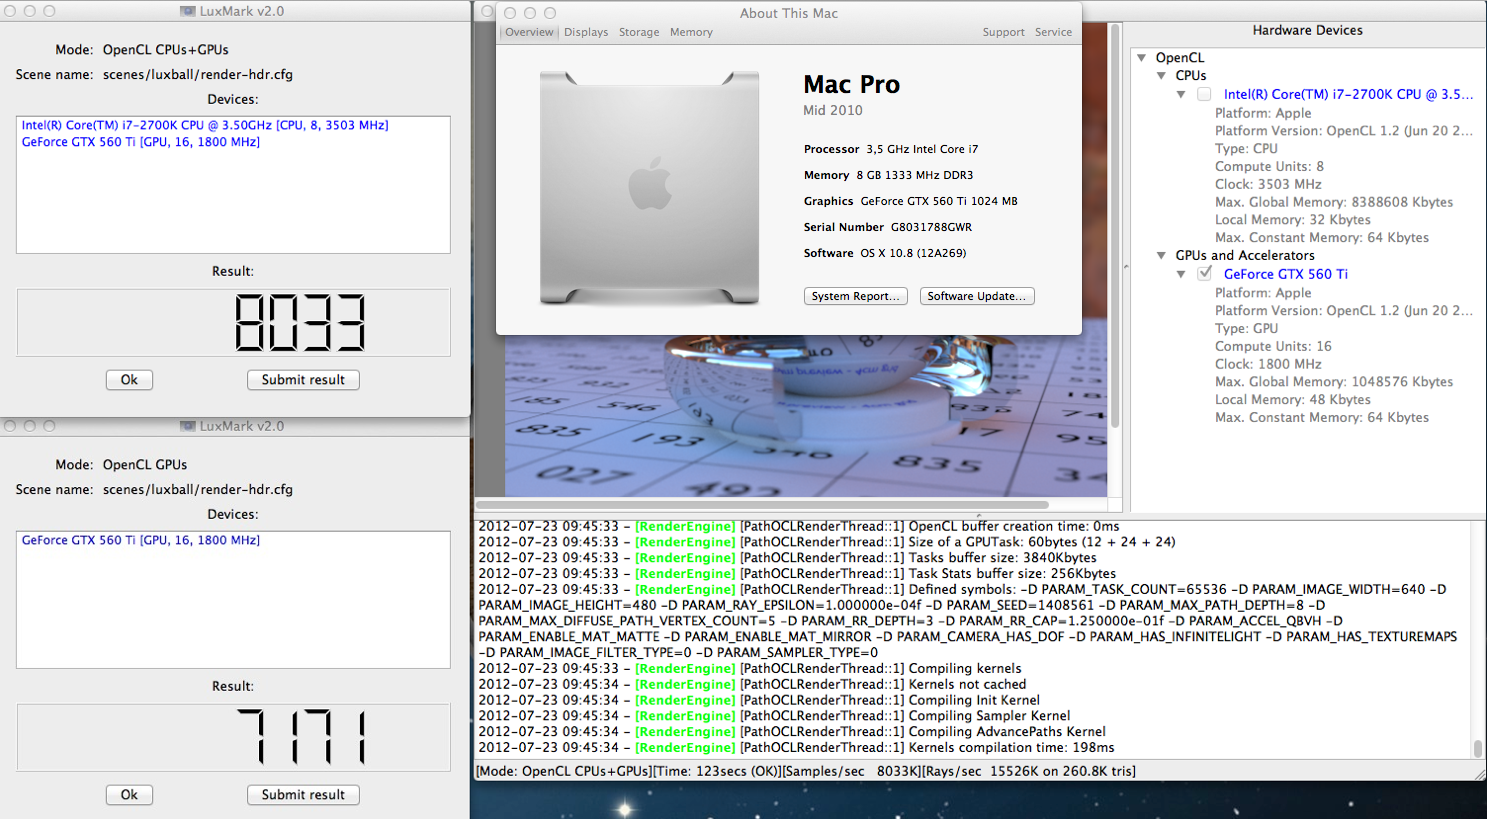
Task: Click 'Clock: 3503 MHz' row
Action: pos(1268,184)
